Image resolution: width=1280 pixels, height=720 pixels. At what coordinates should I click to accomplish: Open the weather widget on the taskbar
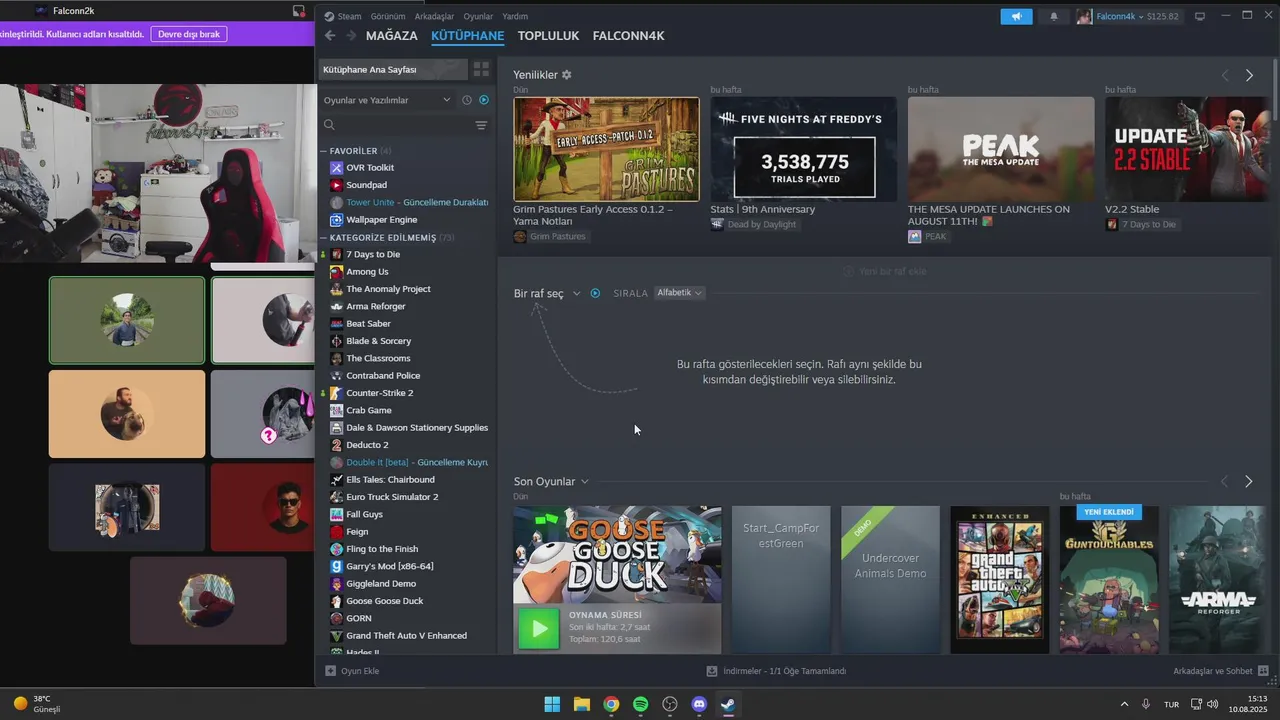click(x=38, y=704)
